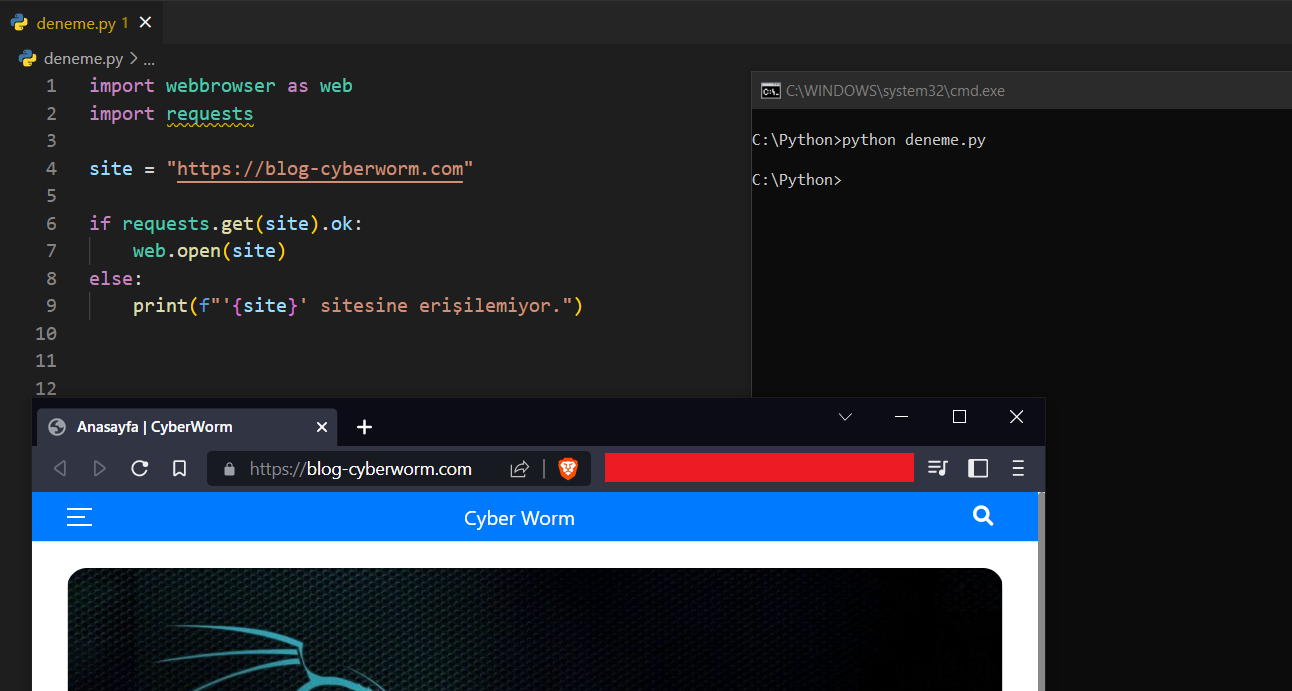This screenshot has width=1292, height=691.
Task: Click the browser Forward arrow
Action: (99, 468)
